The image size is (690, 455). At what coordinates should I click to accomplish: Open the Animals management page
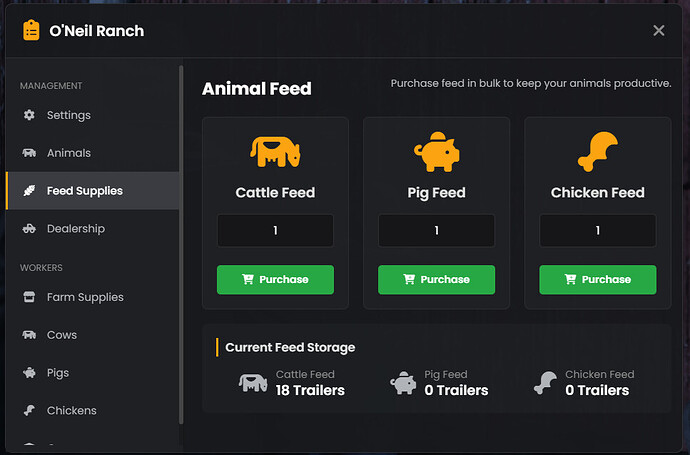pyautogui.click(x=68, y=153)
